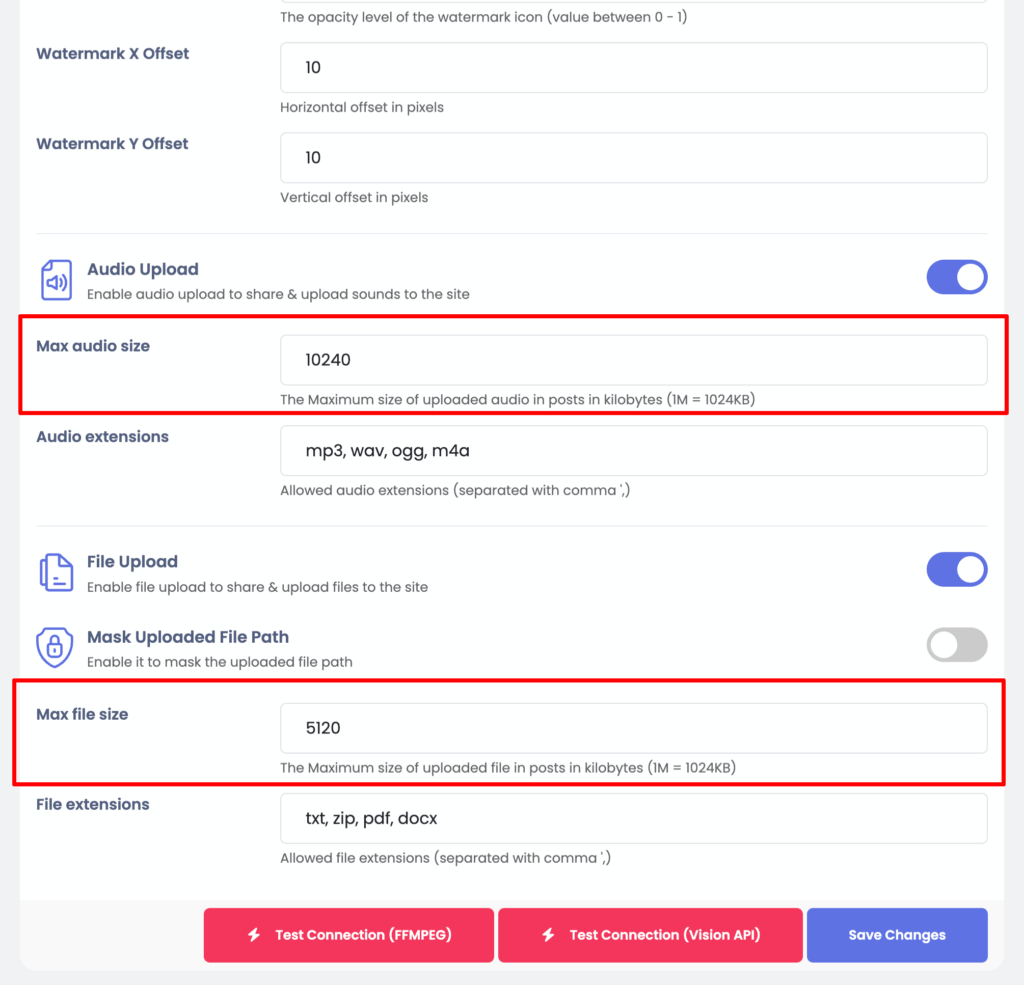The height and width of the screenshot is (985, 1024).
Task: Turn off the File Upload switch
Action: pyautogui.click(x=956, y=570)
